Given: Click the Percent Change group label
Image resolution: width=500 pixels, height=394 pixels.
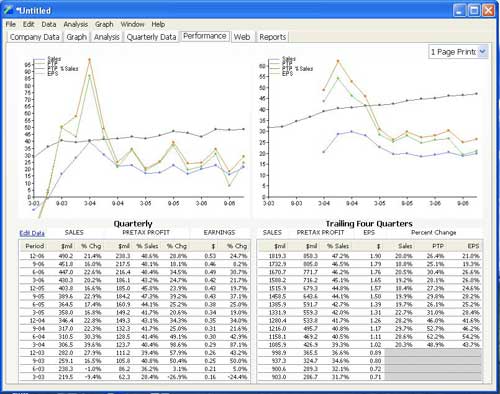Looking at the screenshot, I should pyautogui.click(x=433, y=233).
